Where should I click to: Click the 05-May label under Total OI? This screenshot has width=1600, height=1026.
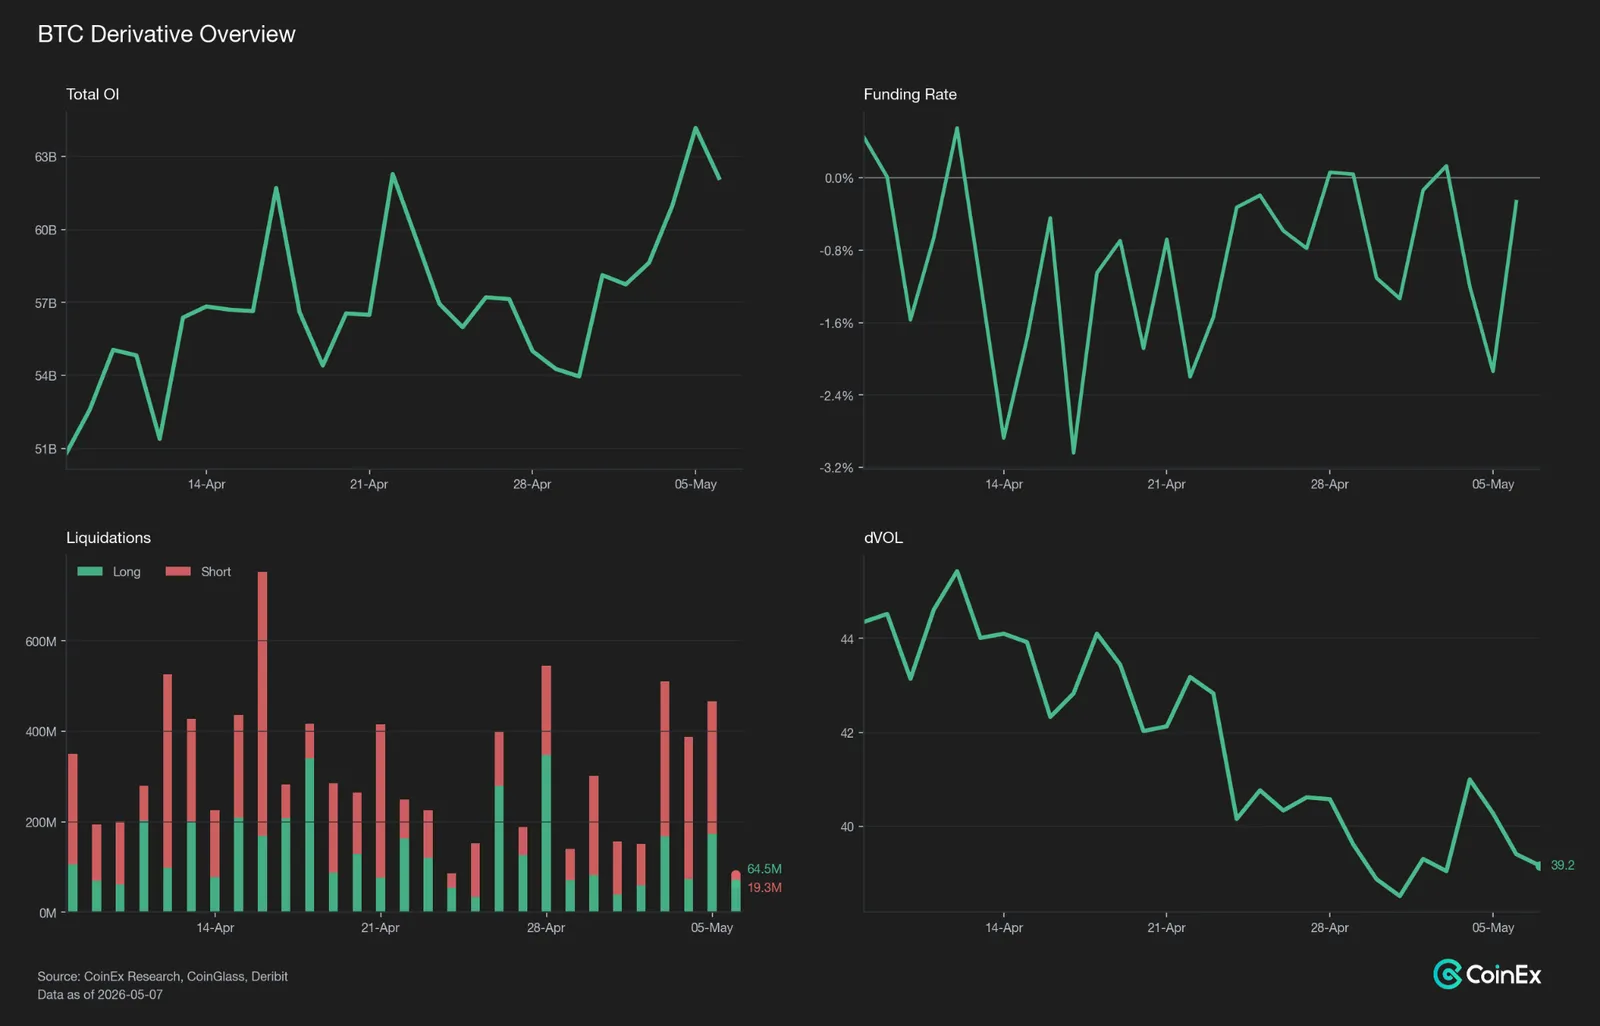695,484
